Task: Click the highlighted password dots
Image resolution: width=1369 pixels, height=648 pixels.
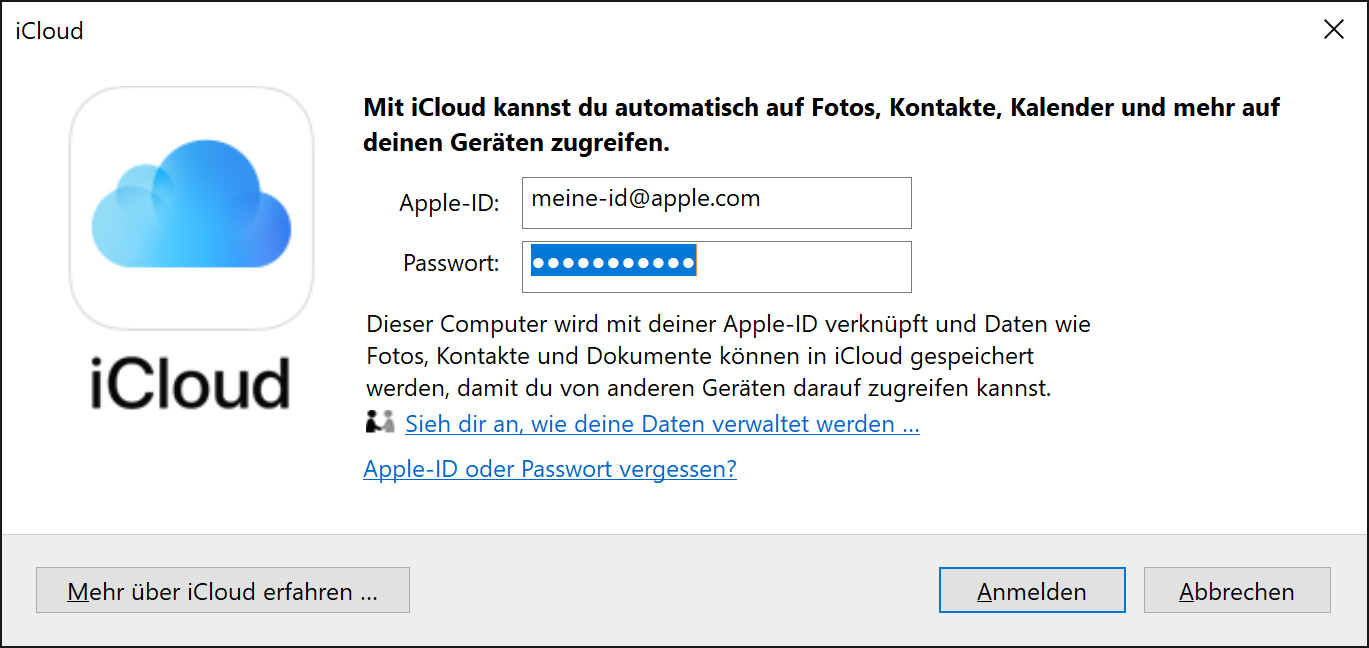Action: pyautogui.click(x=613, y=263)
